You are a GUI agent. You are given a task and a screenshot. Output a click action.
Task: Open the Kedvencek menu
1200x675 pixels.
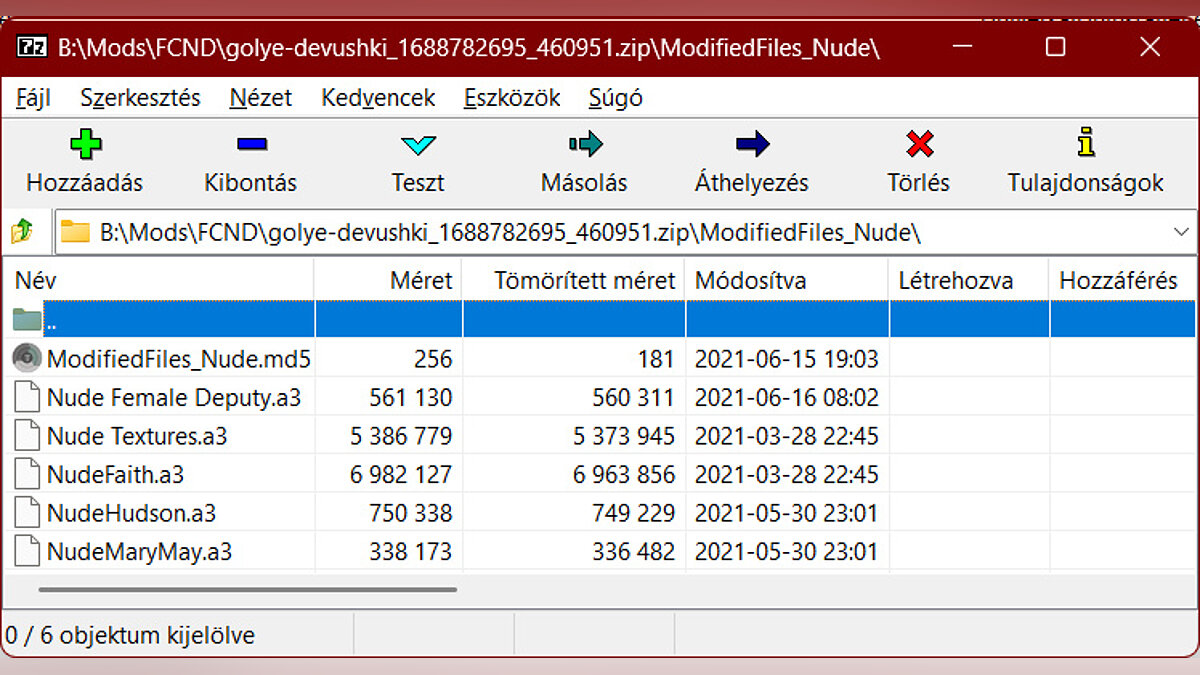378,98
